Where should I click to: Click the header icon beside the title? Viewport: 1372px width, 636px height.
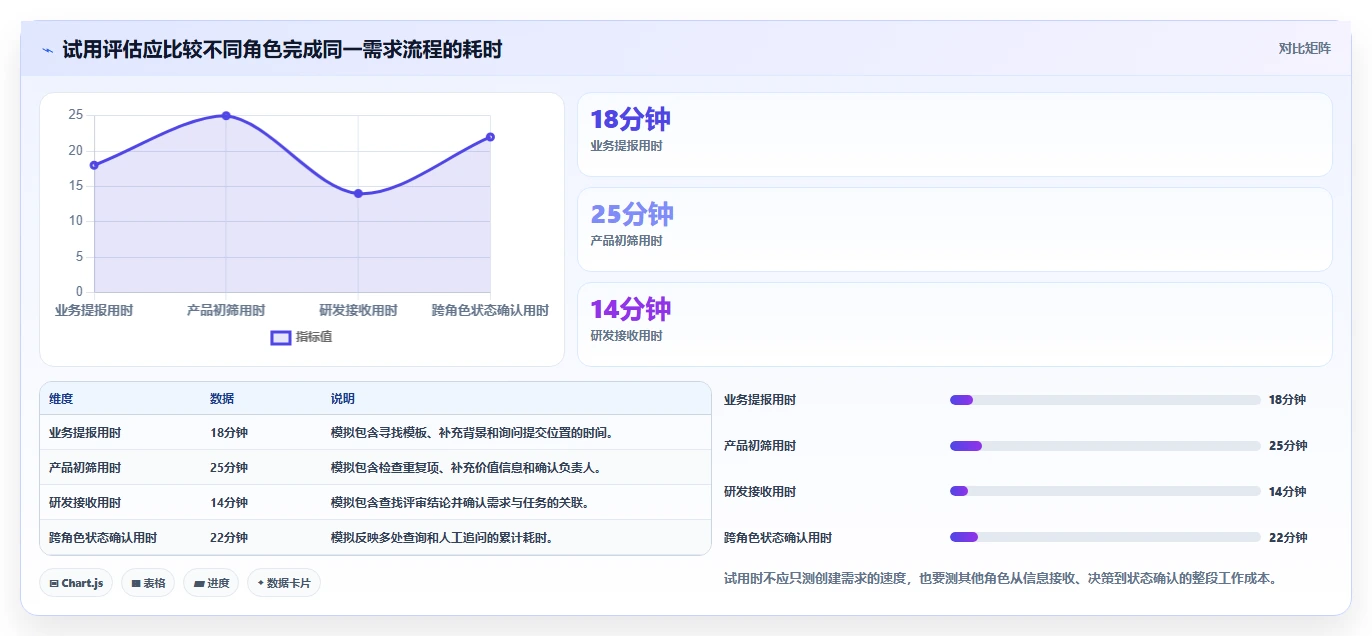[47, 50]
